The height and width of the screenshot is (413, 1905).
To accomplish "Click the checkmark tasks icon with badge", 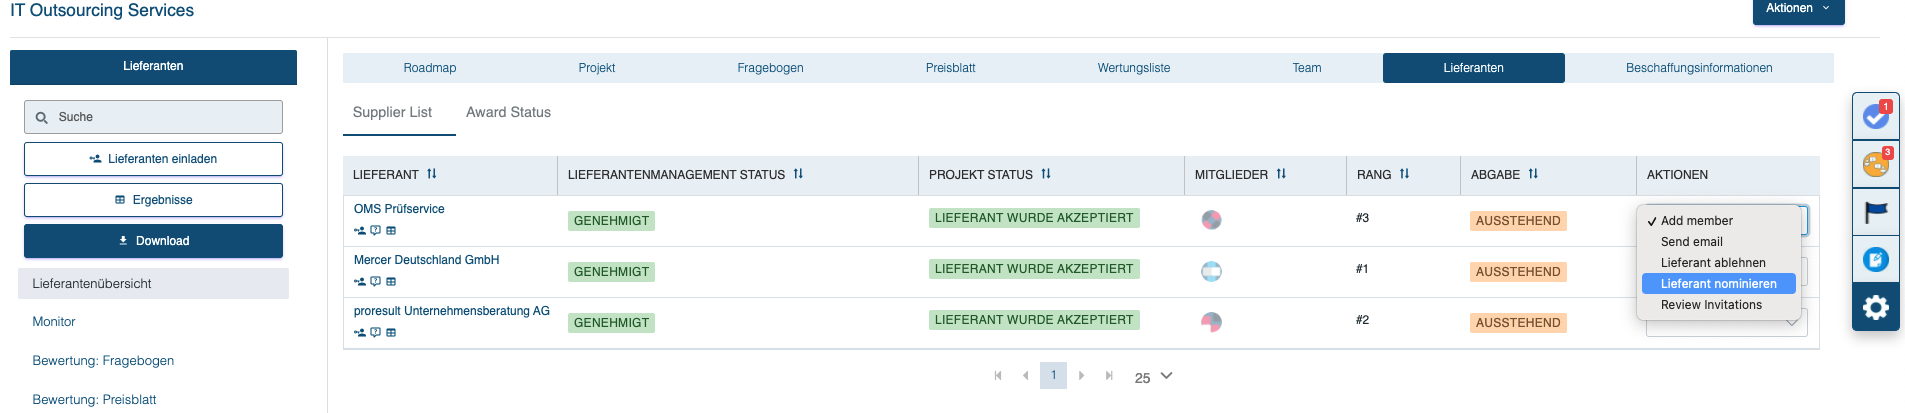I will coord(1875,117).
